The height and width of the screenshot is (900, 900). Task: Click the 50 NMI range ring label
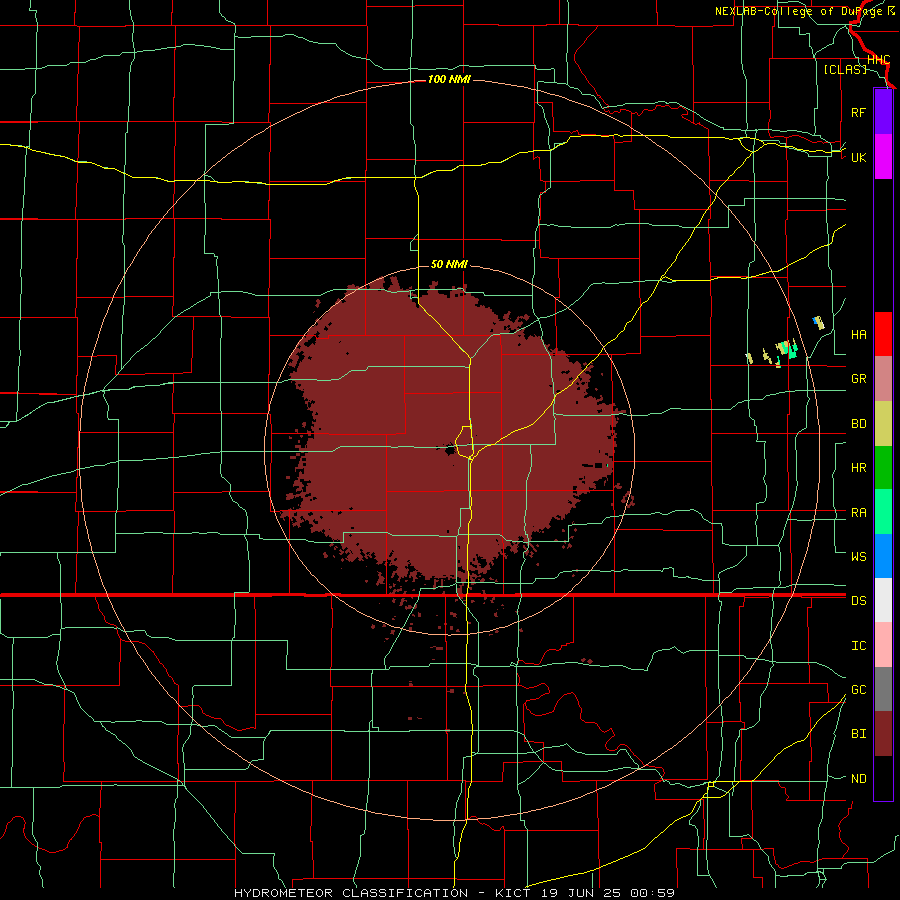(449, 264)
